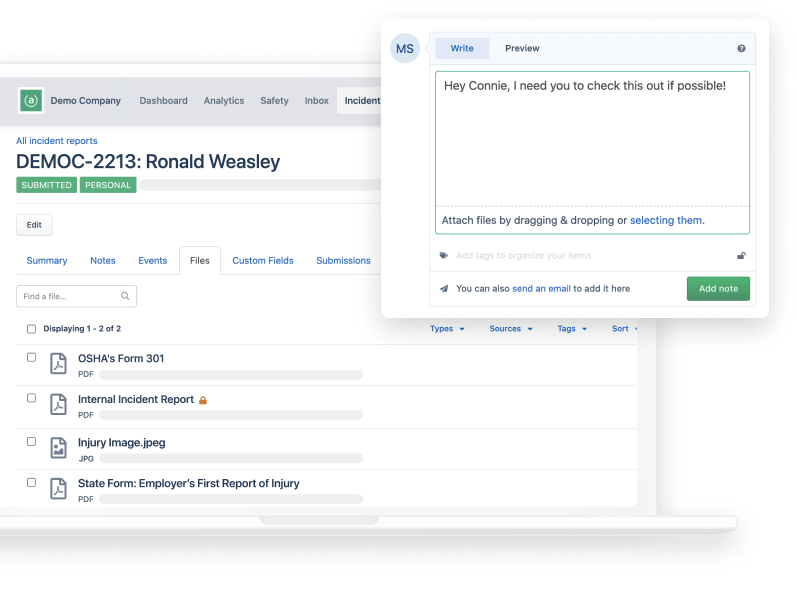Image resolution: width=797 pixels, height=598 pixels.
Task: Open Analytics in the top navigation
Action: pyautogui.click(x=224, y=101)
